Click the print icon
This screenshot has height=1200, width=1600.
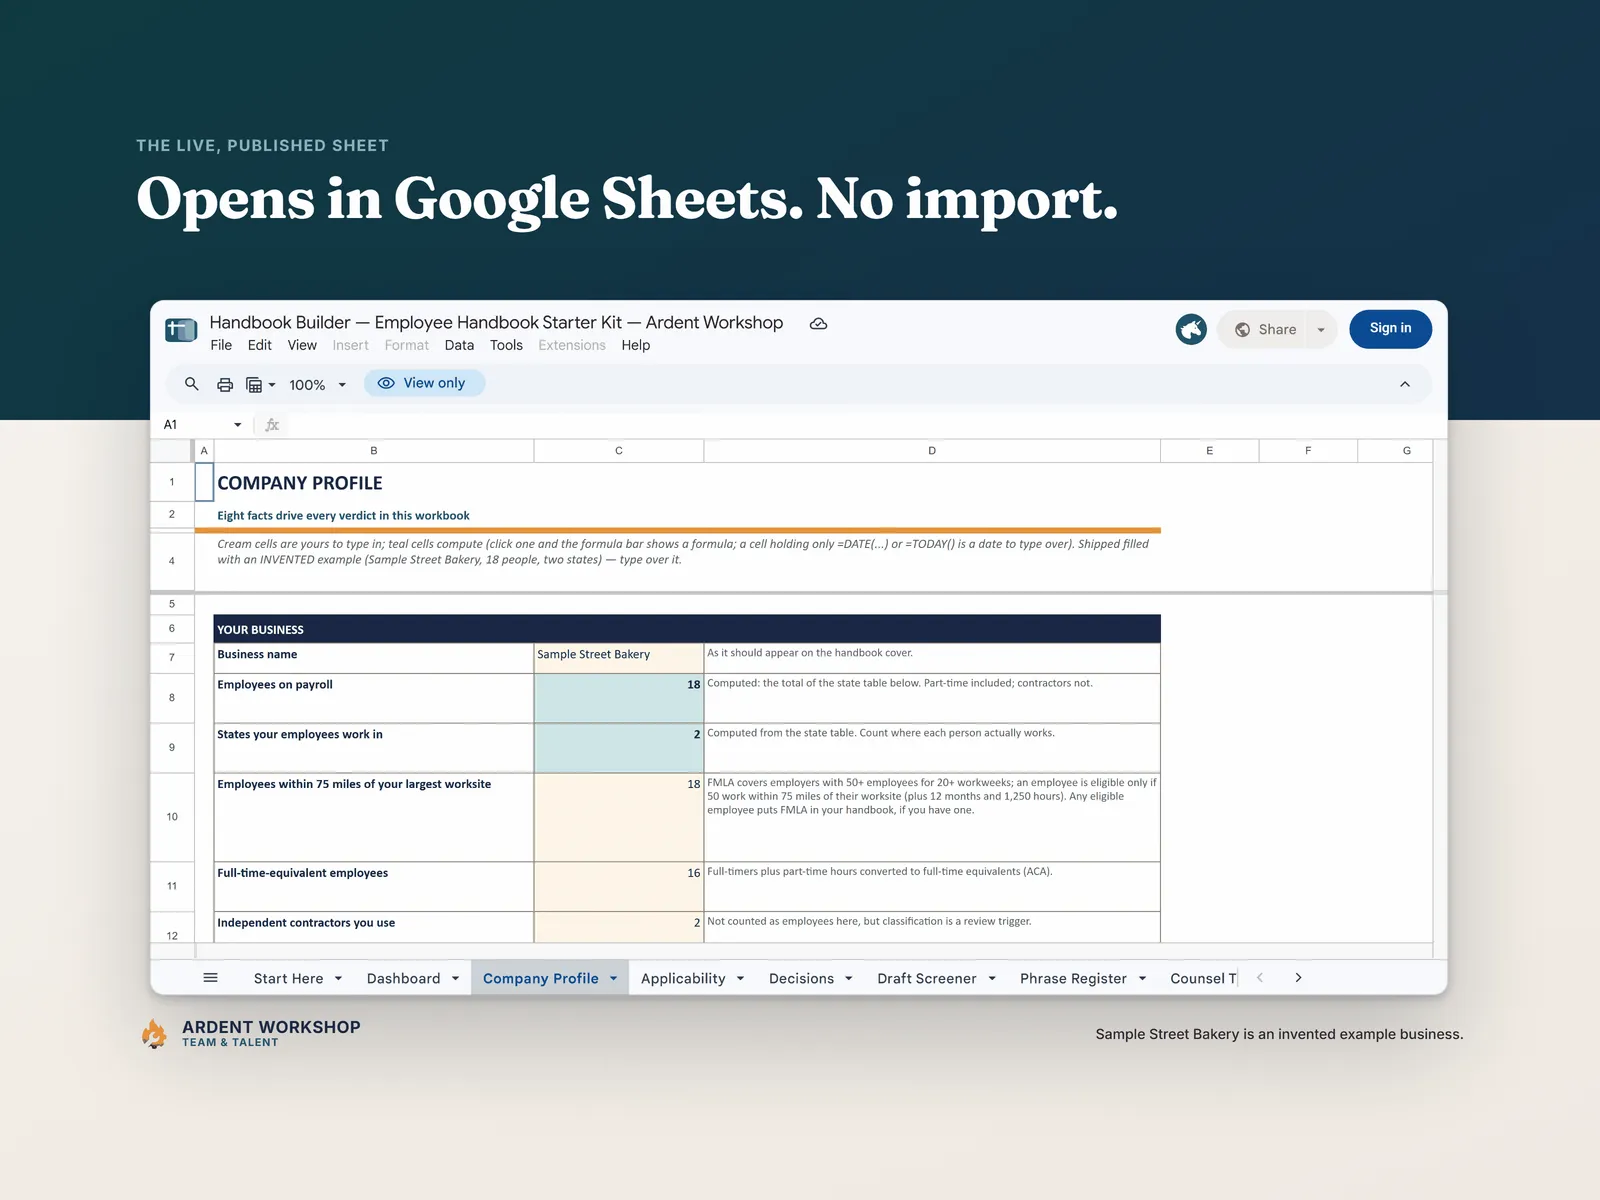(225, 385)
